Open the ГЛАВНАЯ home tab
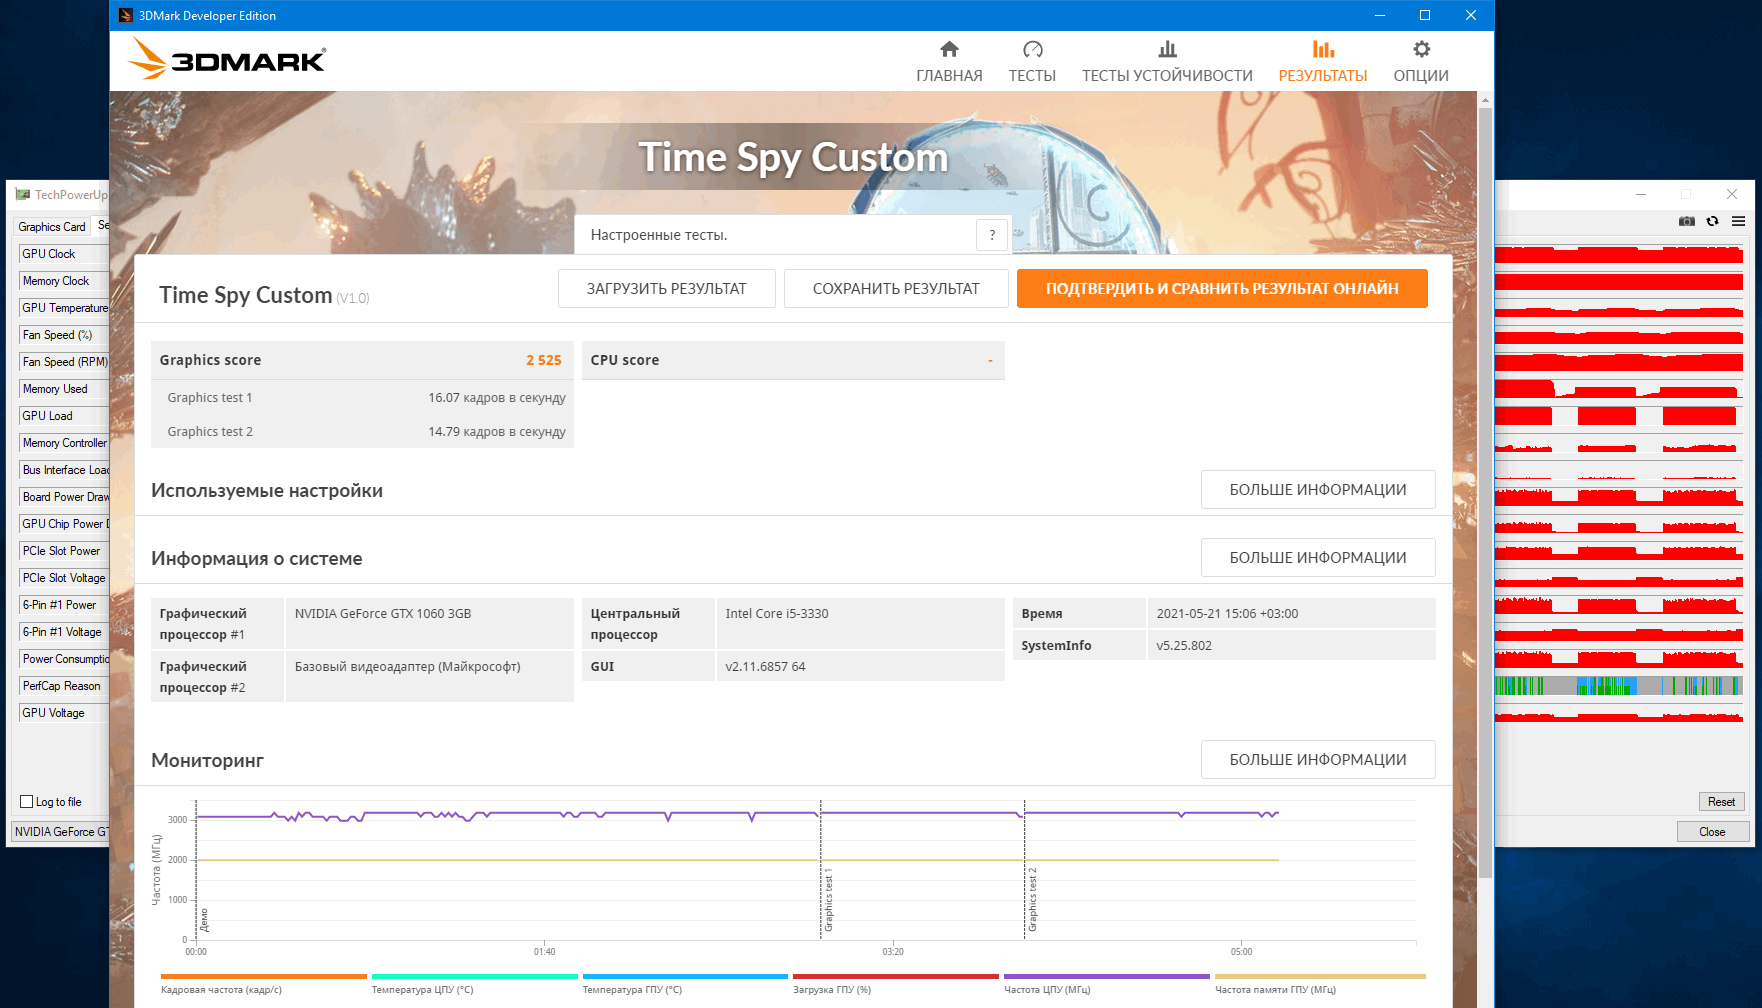Image resolution: width=1762 pixels, height=1008 pixels. coord(949,62)
